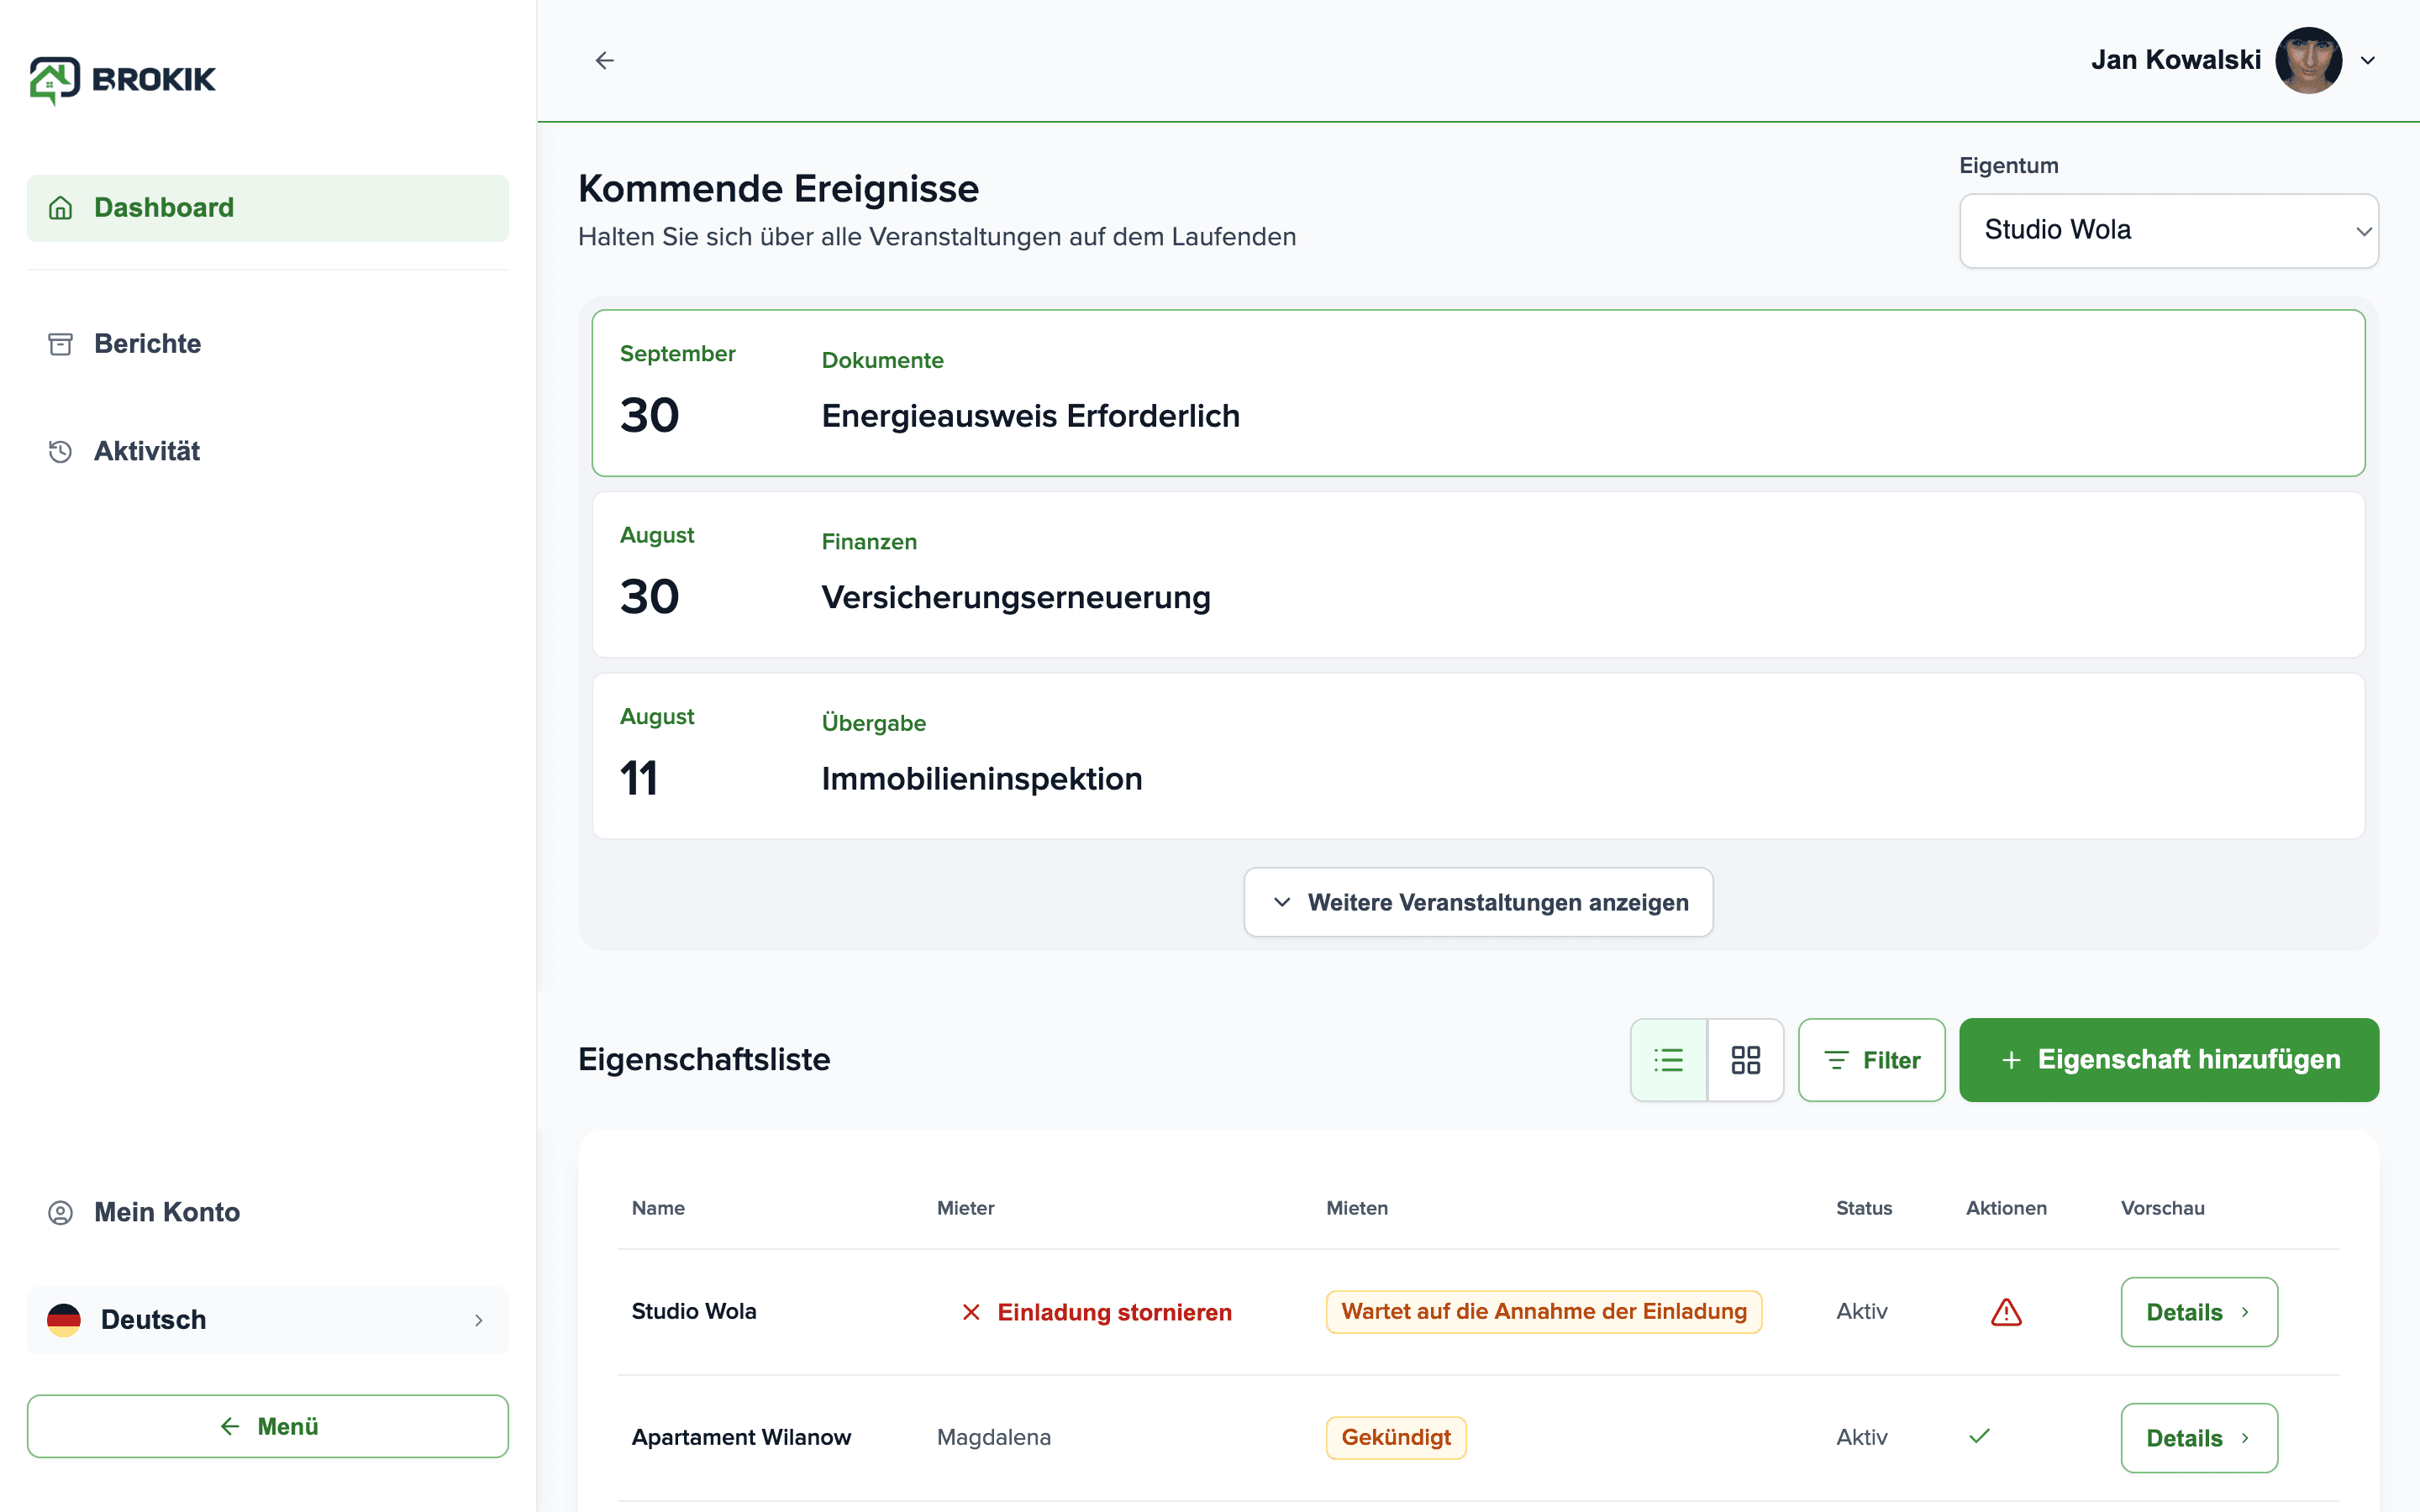Click the Übergabe category label
The height and width of the screenshot is (1512, 2420).
pos(873,722)
